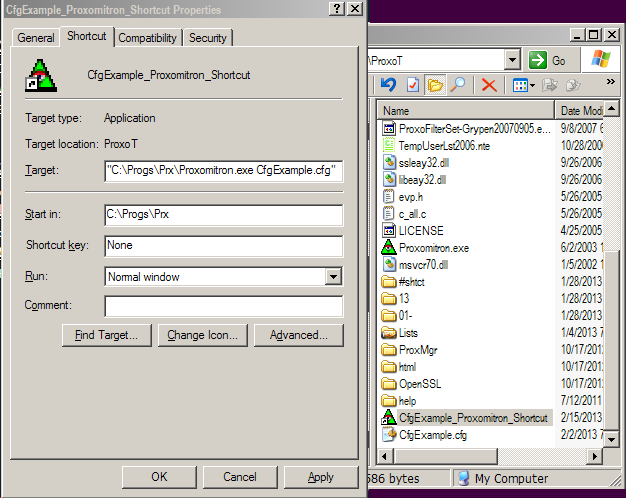Click the Properties checkmark toolbar icon
The image size is (626, 498).
pyautogui.click(x=412, y=85)
